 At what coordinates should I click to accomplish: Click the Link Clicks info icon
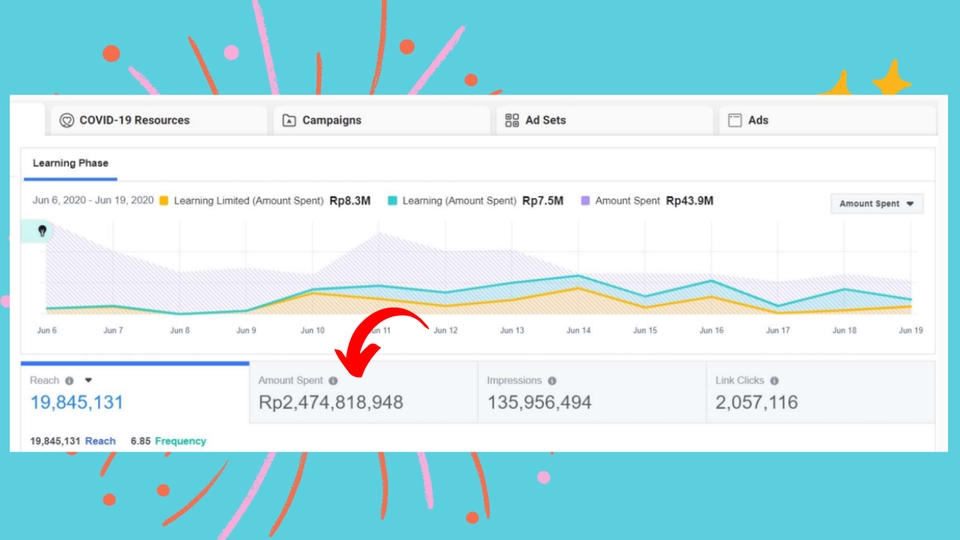point(774,381)
